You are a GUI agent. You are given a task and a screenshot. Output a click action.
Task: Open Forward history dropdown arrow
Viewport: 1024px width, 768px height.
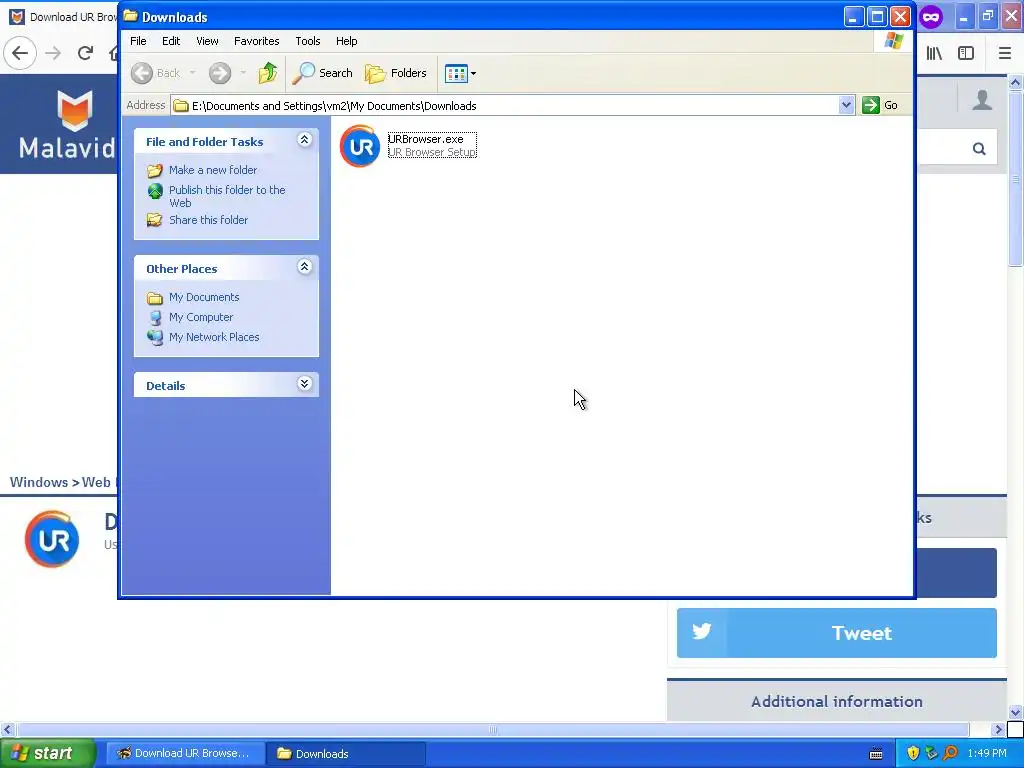(243, 73)
